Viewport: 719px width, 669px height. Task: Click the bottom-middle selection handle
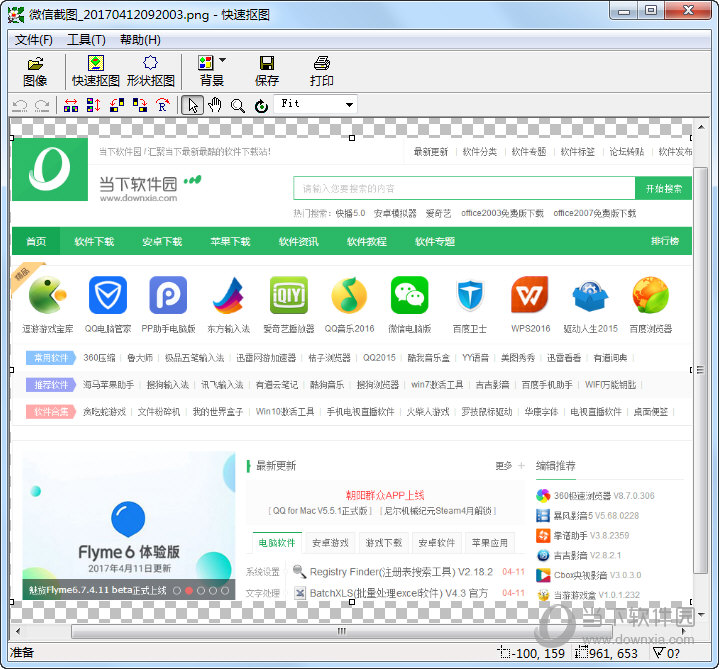pos(352,602)
